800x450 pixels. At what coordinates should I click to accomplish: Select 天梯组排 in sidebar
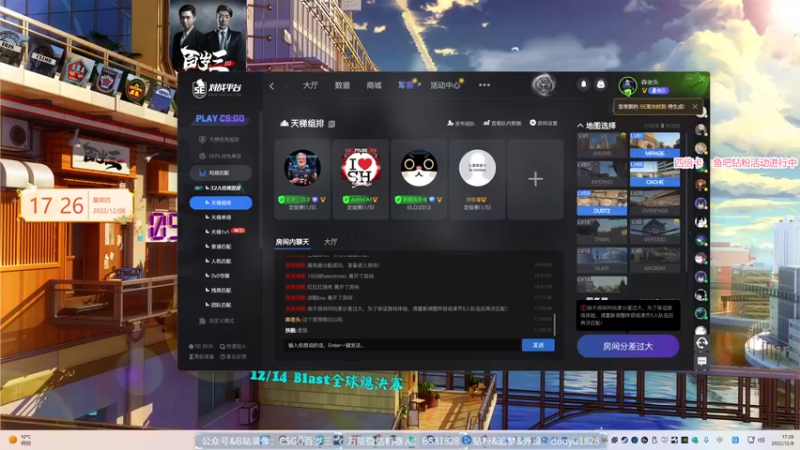pyautogui.click(x=220, y=203)
